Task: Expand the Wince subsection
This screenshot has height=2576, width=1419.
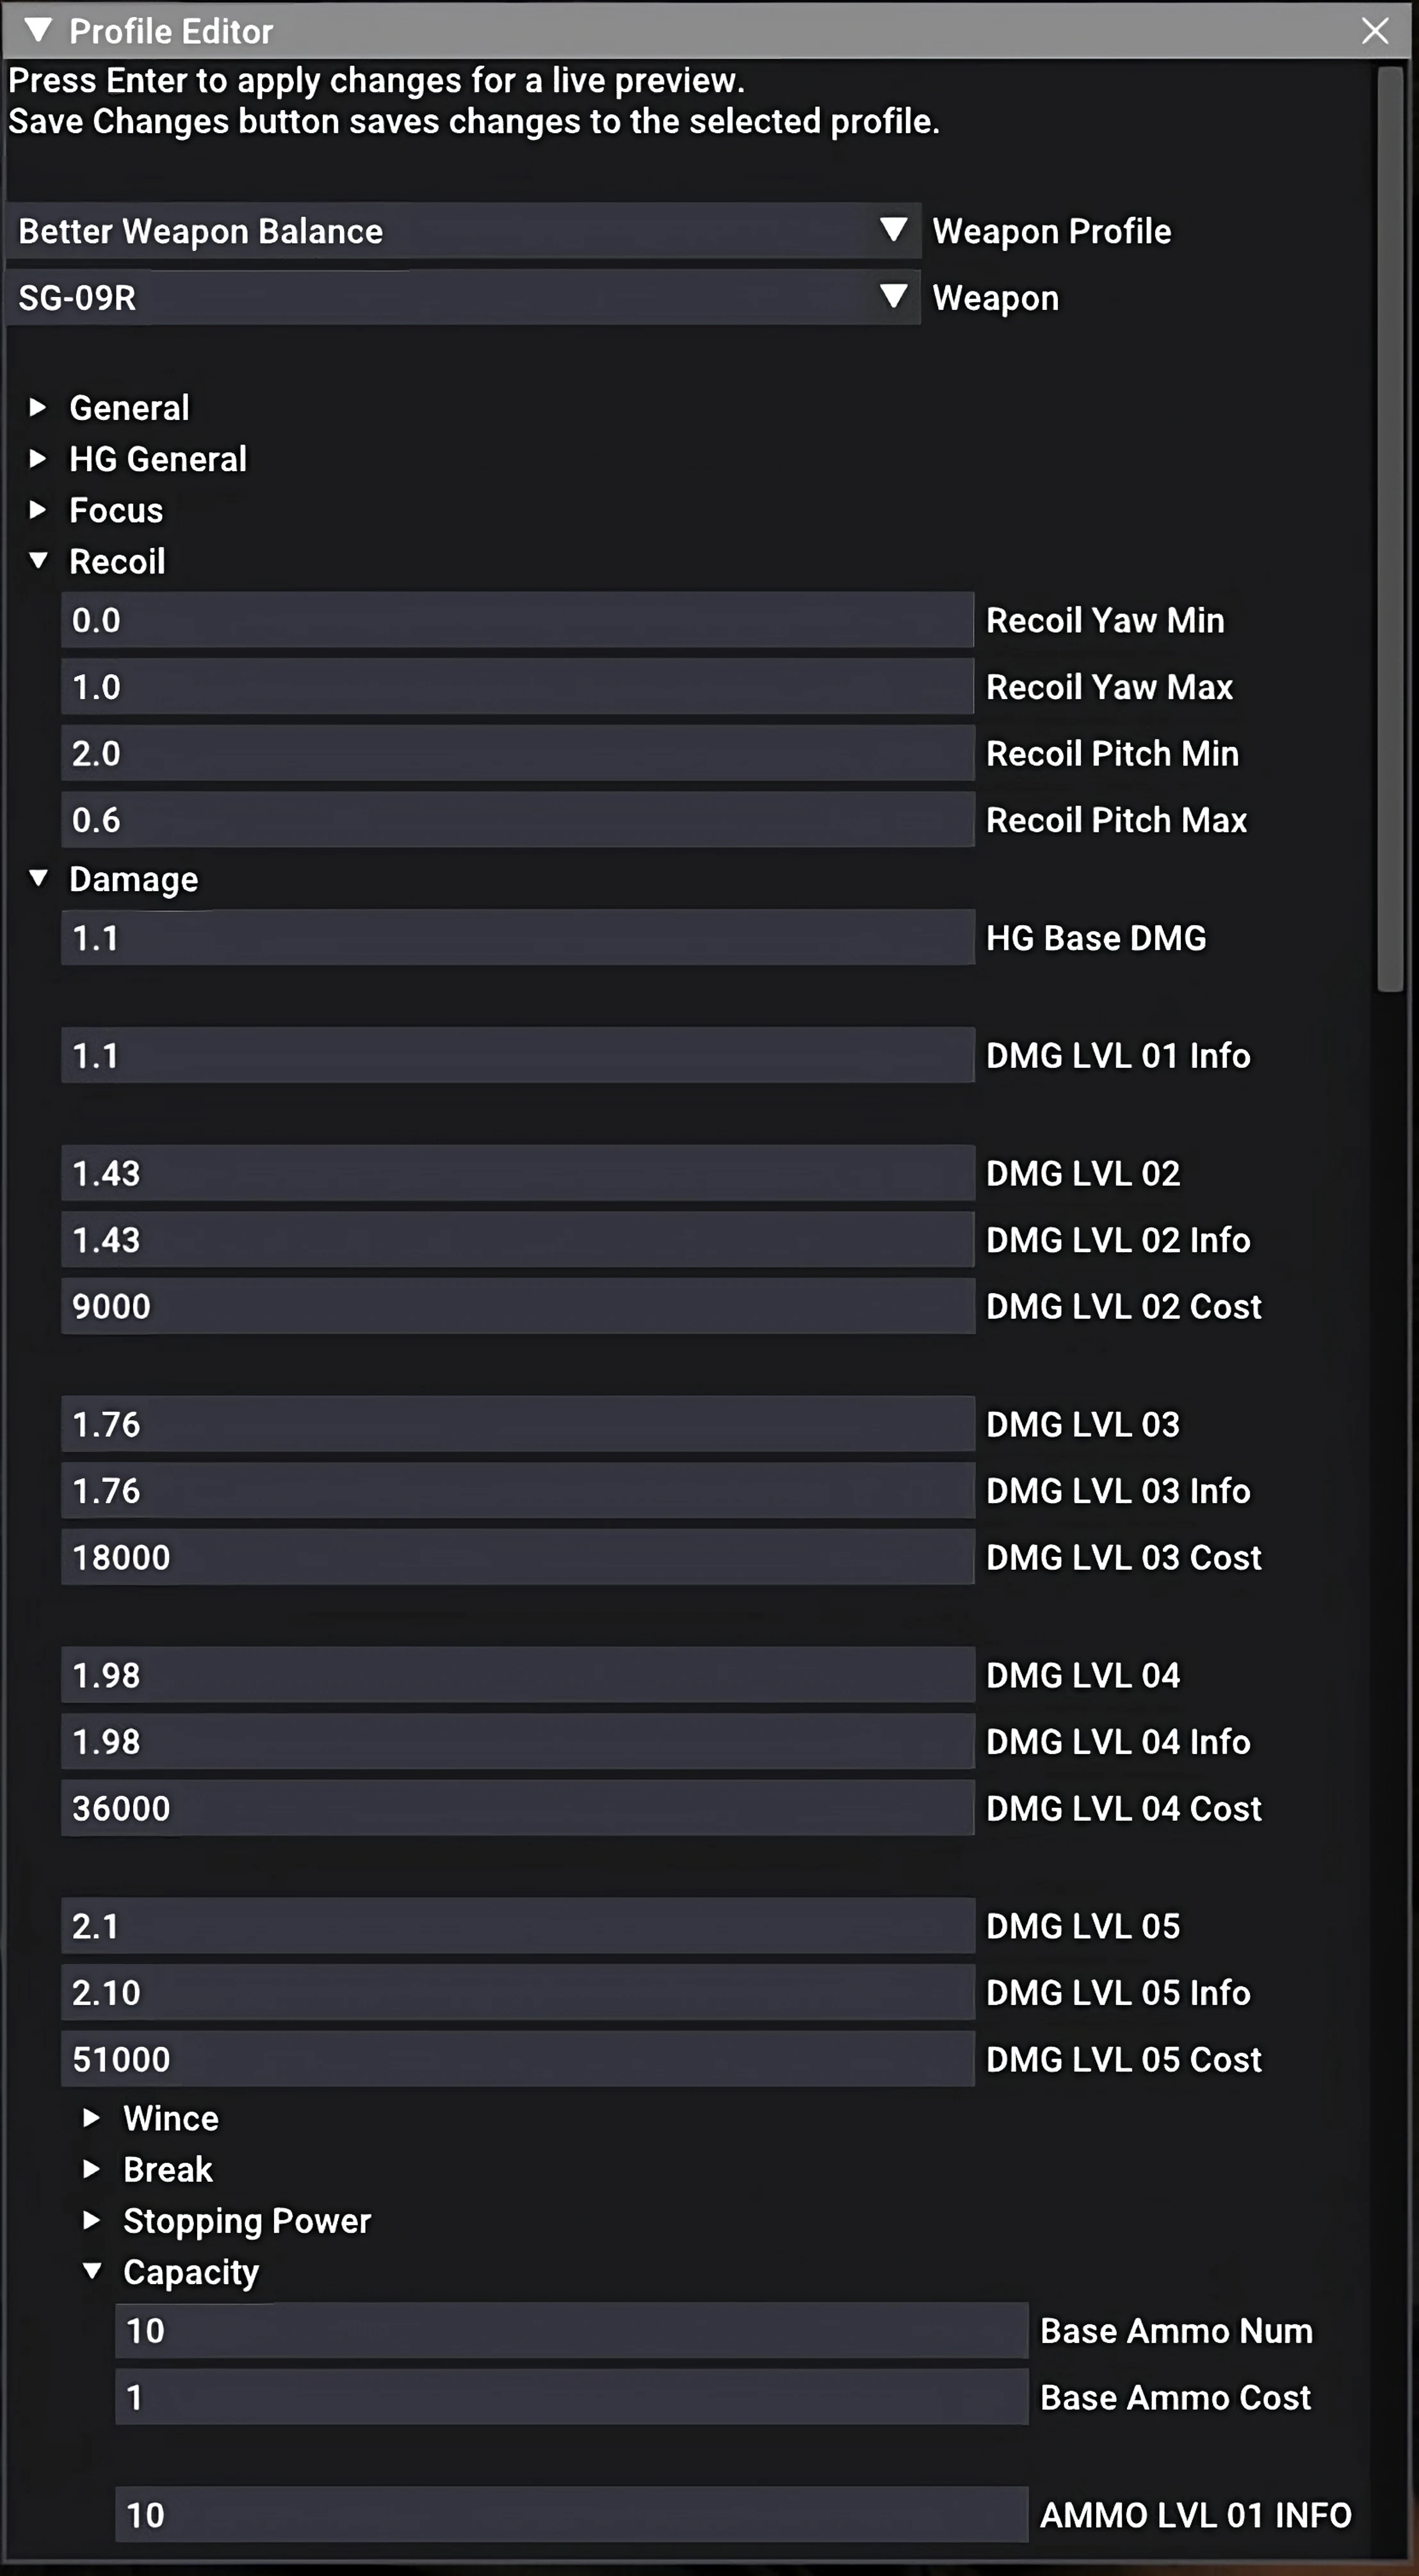Action: 92,2117
